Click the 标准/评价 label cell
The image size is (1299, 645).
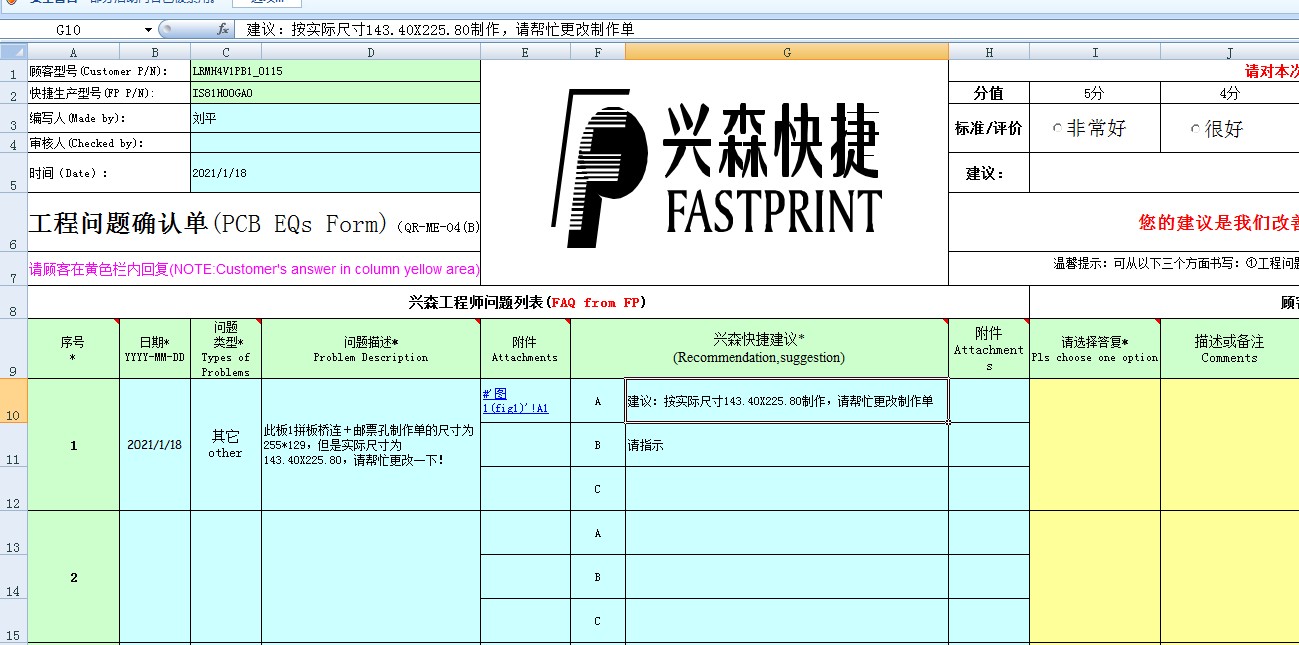(x=989, y=128)
